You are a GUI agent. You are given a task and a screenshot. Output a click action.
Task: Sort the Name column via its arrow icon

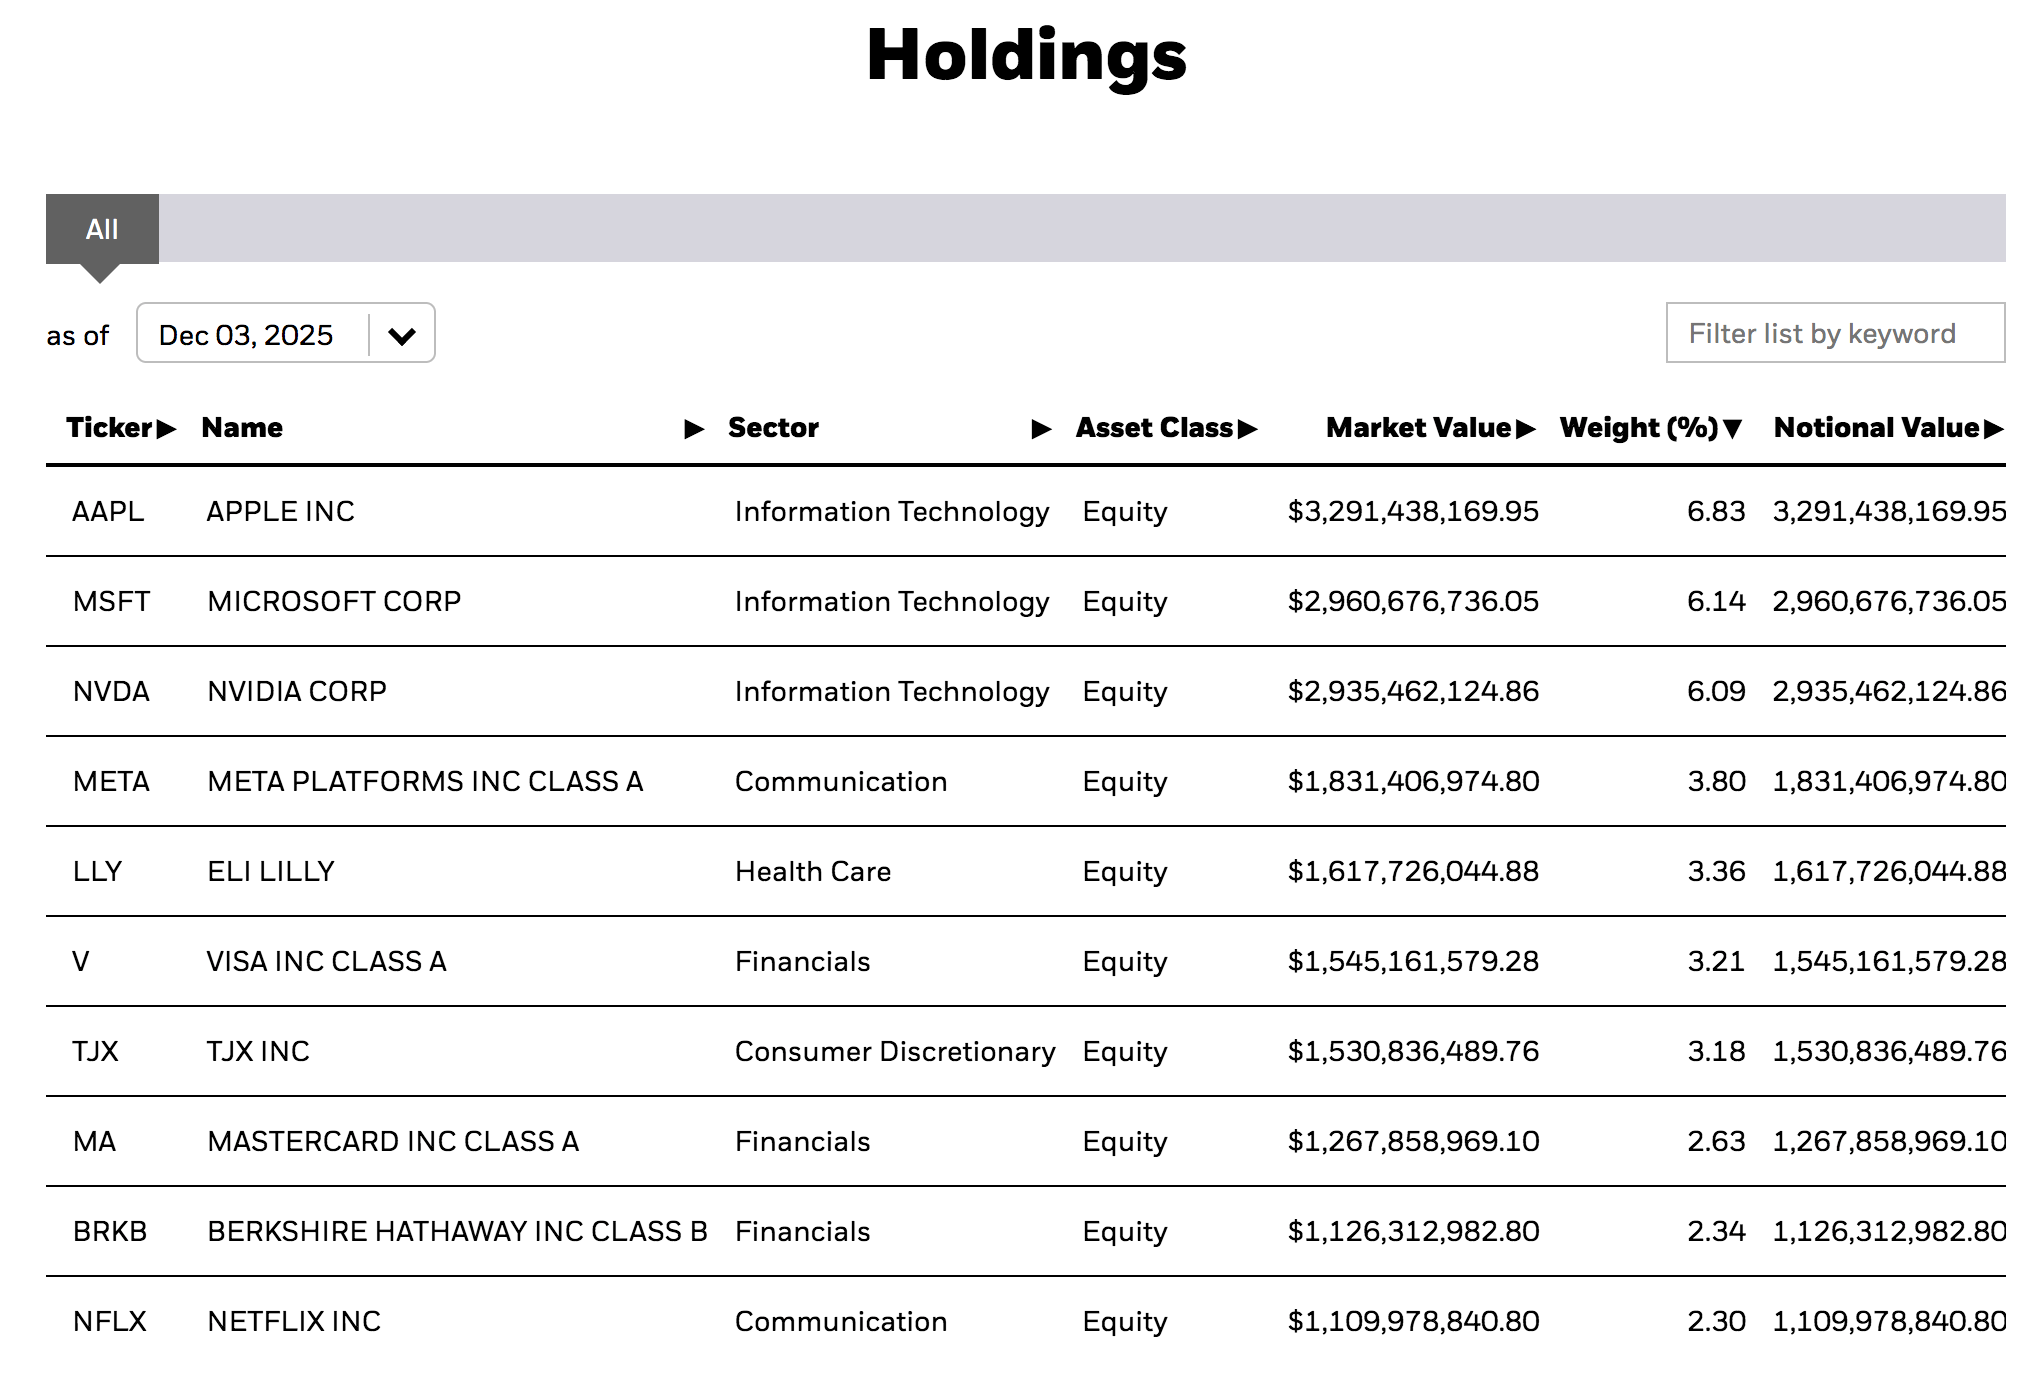692,428
